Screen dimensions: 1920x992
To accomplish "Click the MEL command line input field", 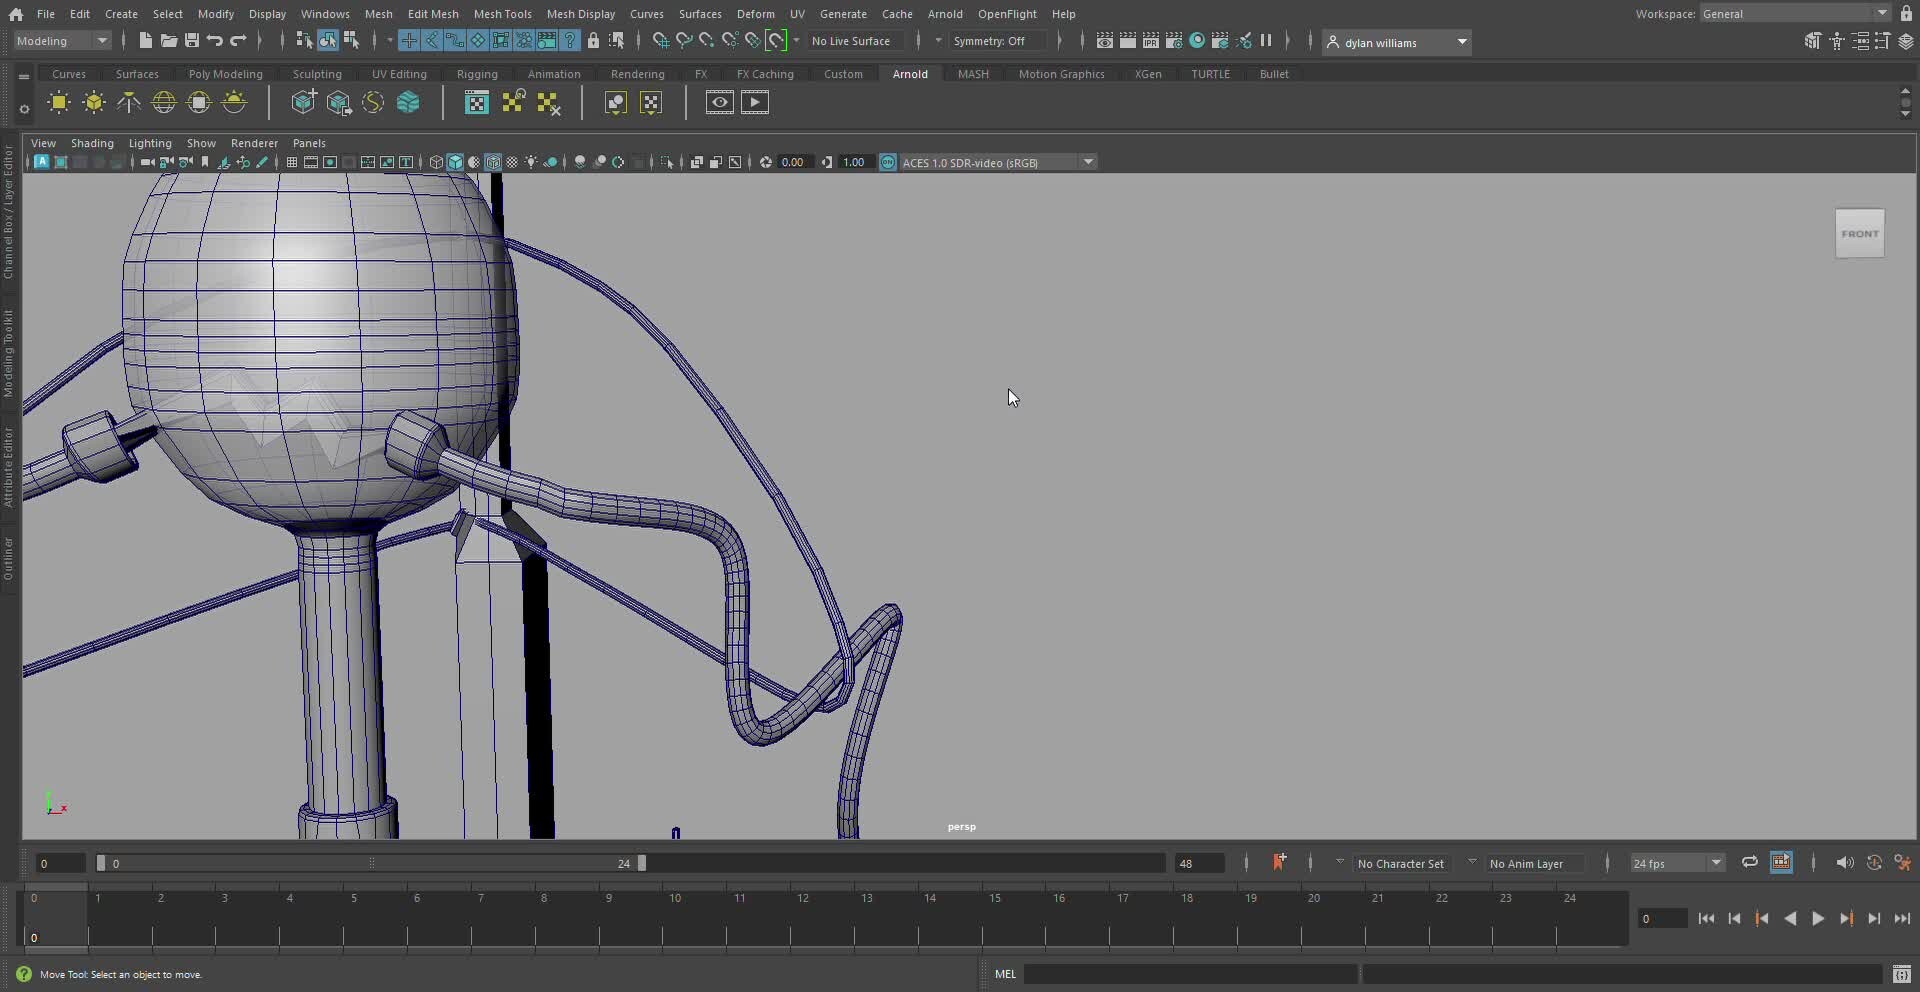I will 1190,974.
